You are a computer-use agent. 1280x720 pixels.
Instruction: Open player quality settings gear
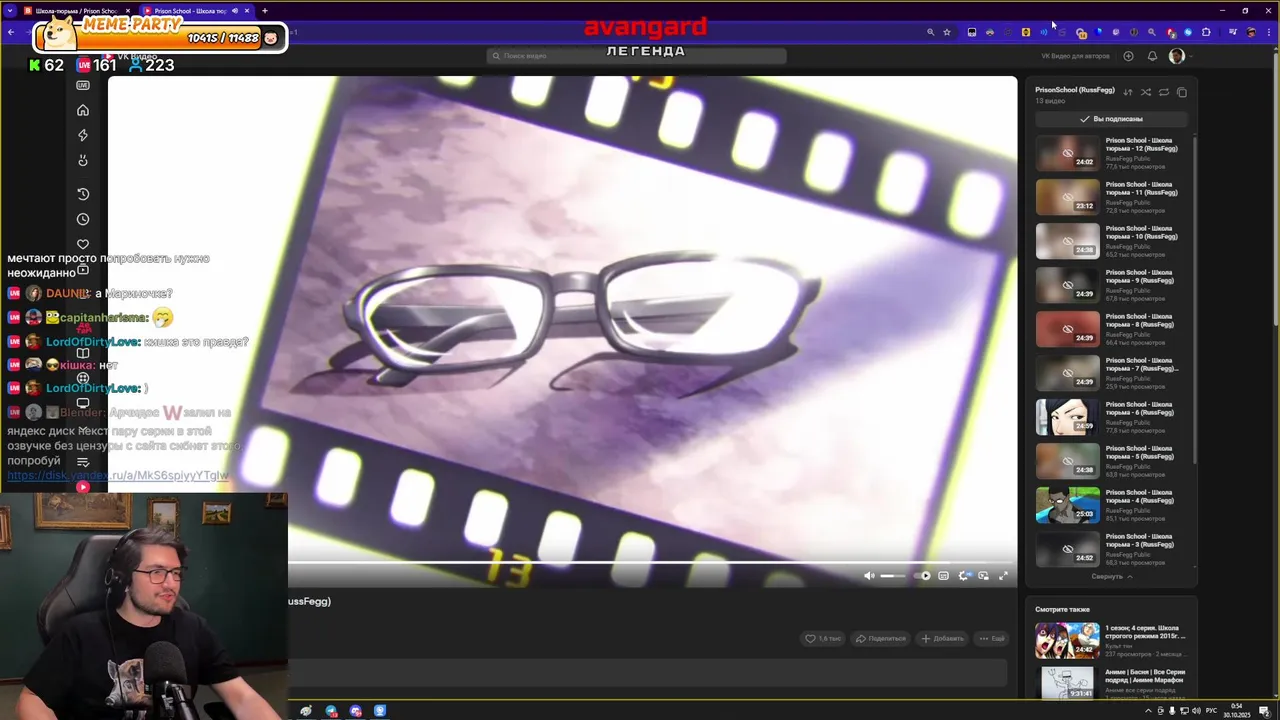tap(963, 576)
